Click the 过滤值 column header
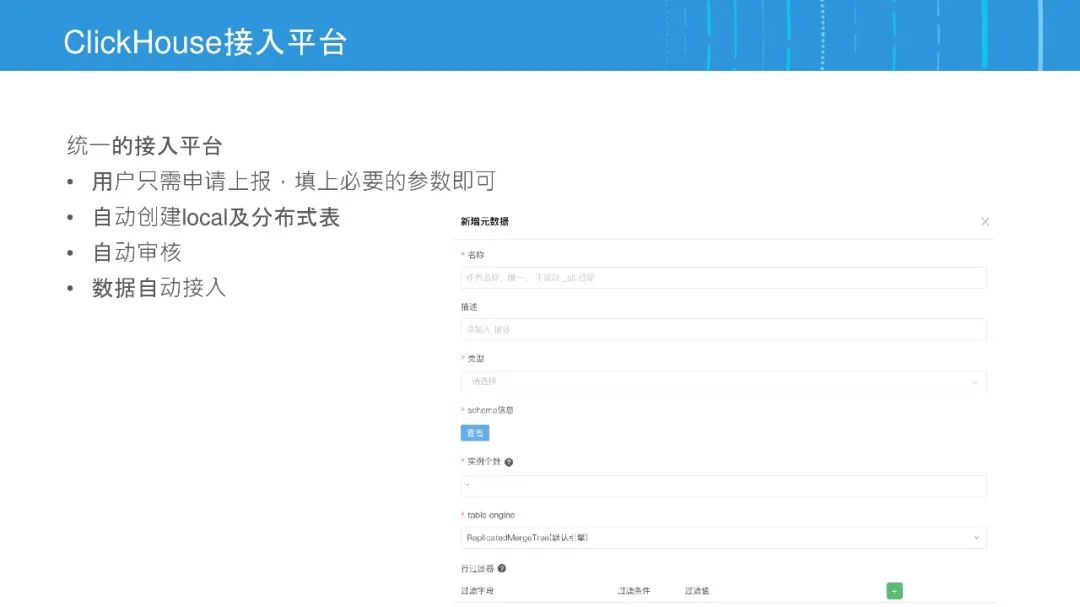 (x=697, y=591)
